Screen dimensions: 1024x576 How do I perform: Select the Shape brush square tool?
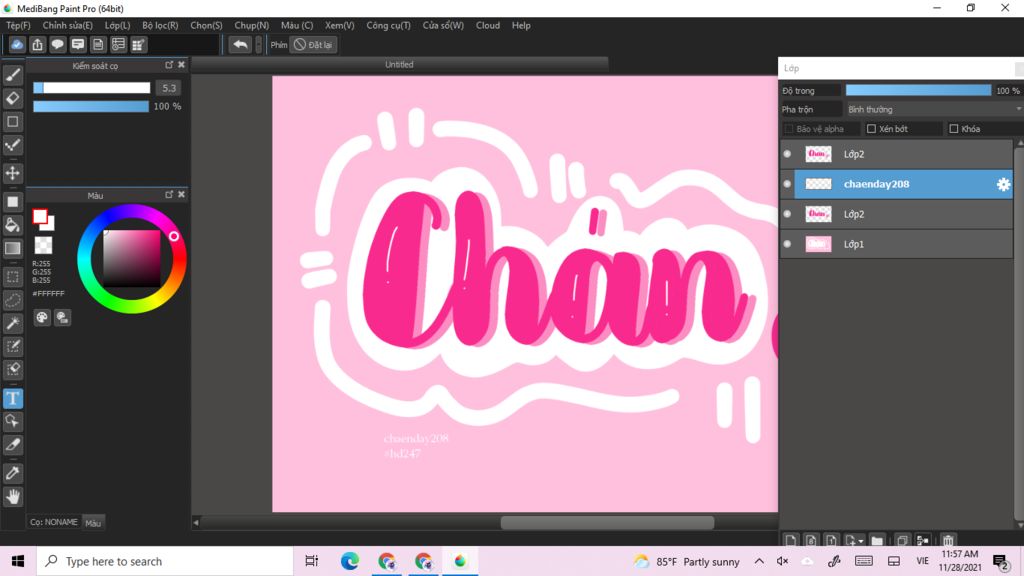(12, 121)
